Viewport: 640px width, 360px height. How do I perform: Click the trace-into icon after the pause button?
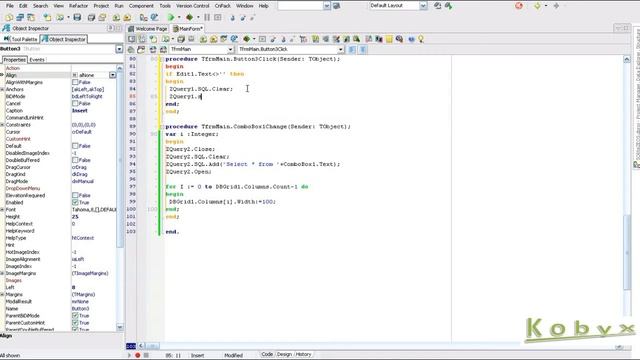(233, 17)
